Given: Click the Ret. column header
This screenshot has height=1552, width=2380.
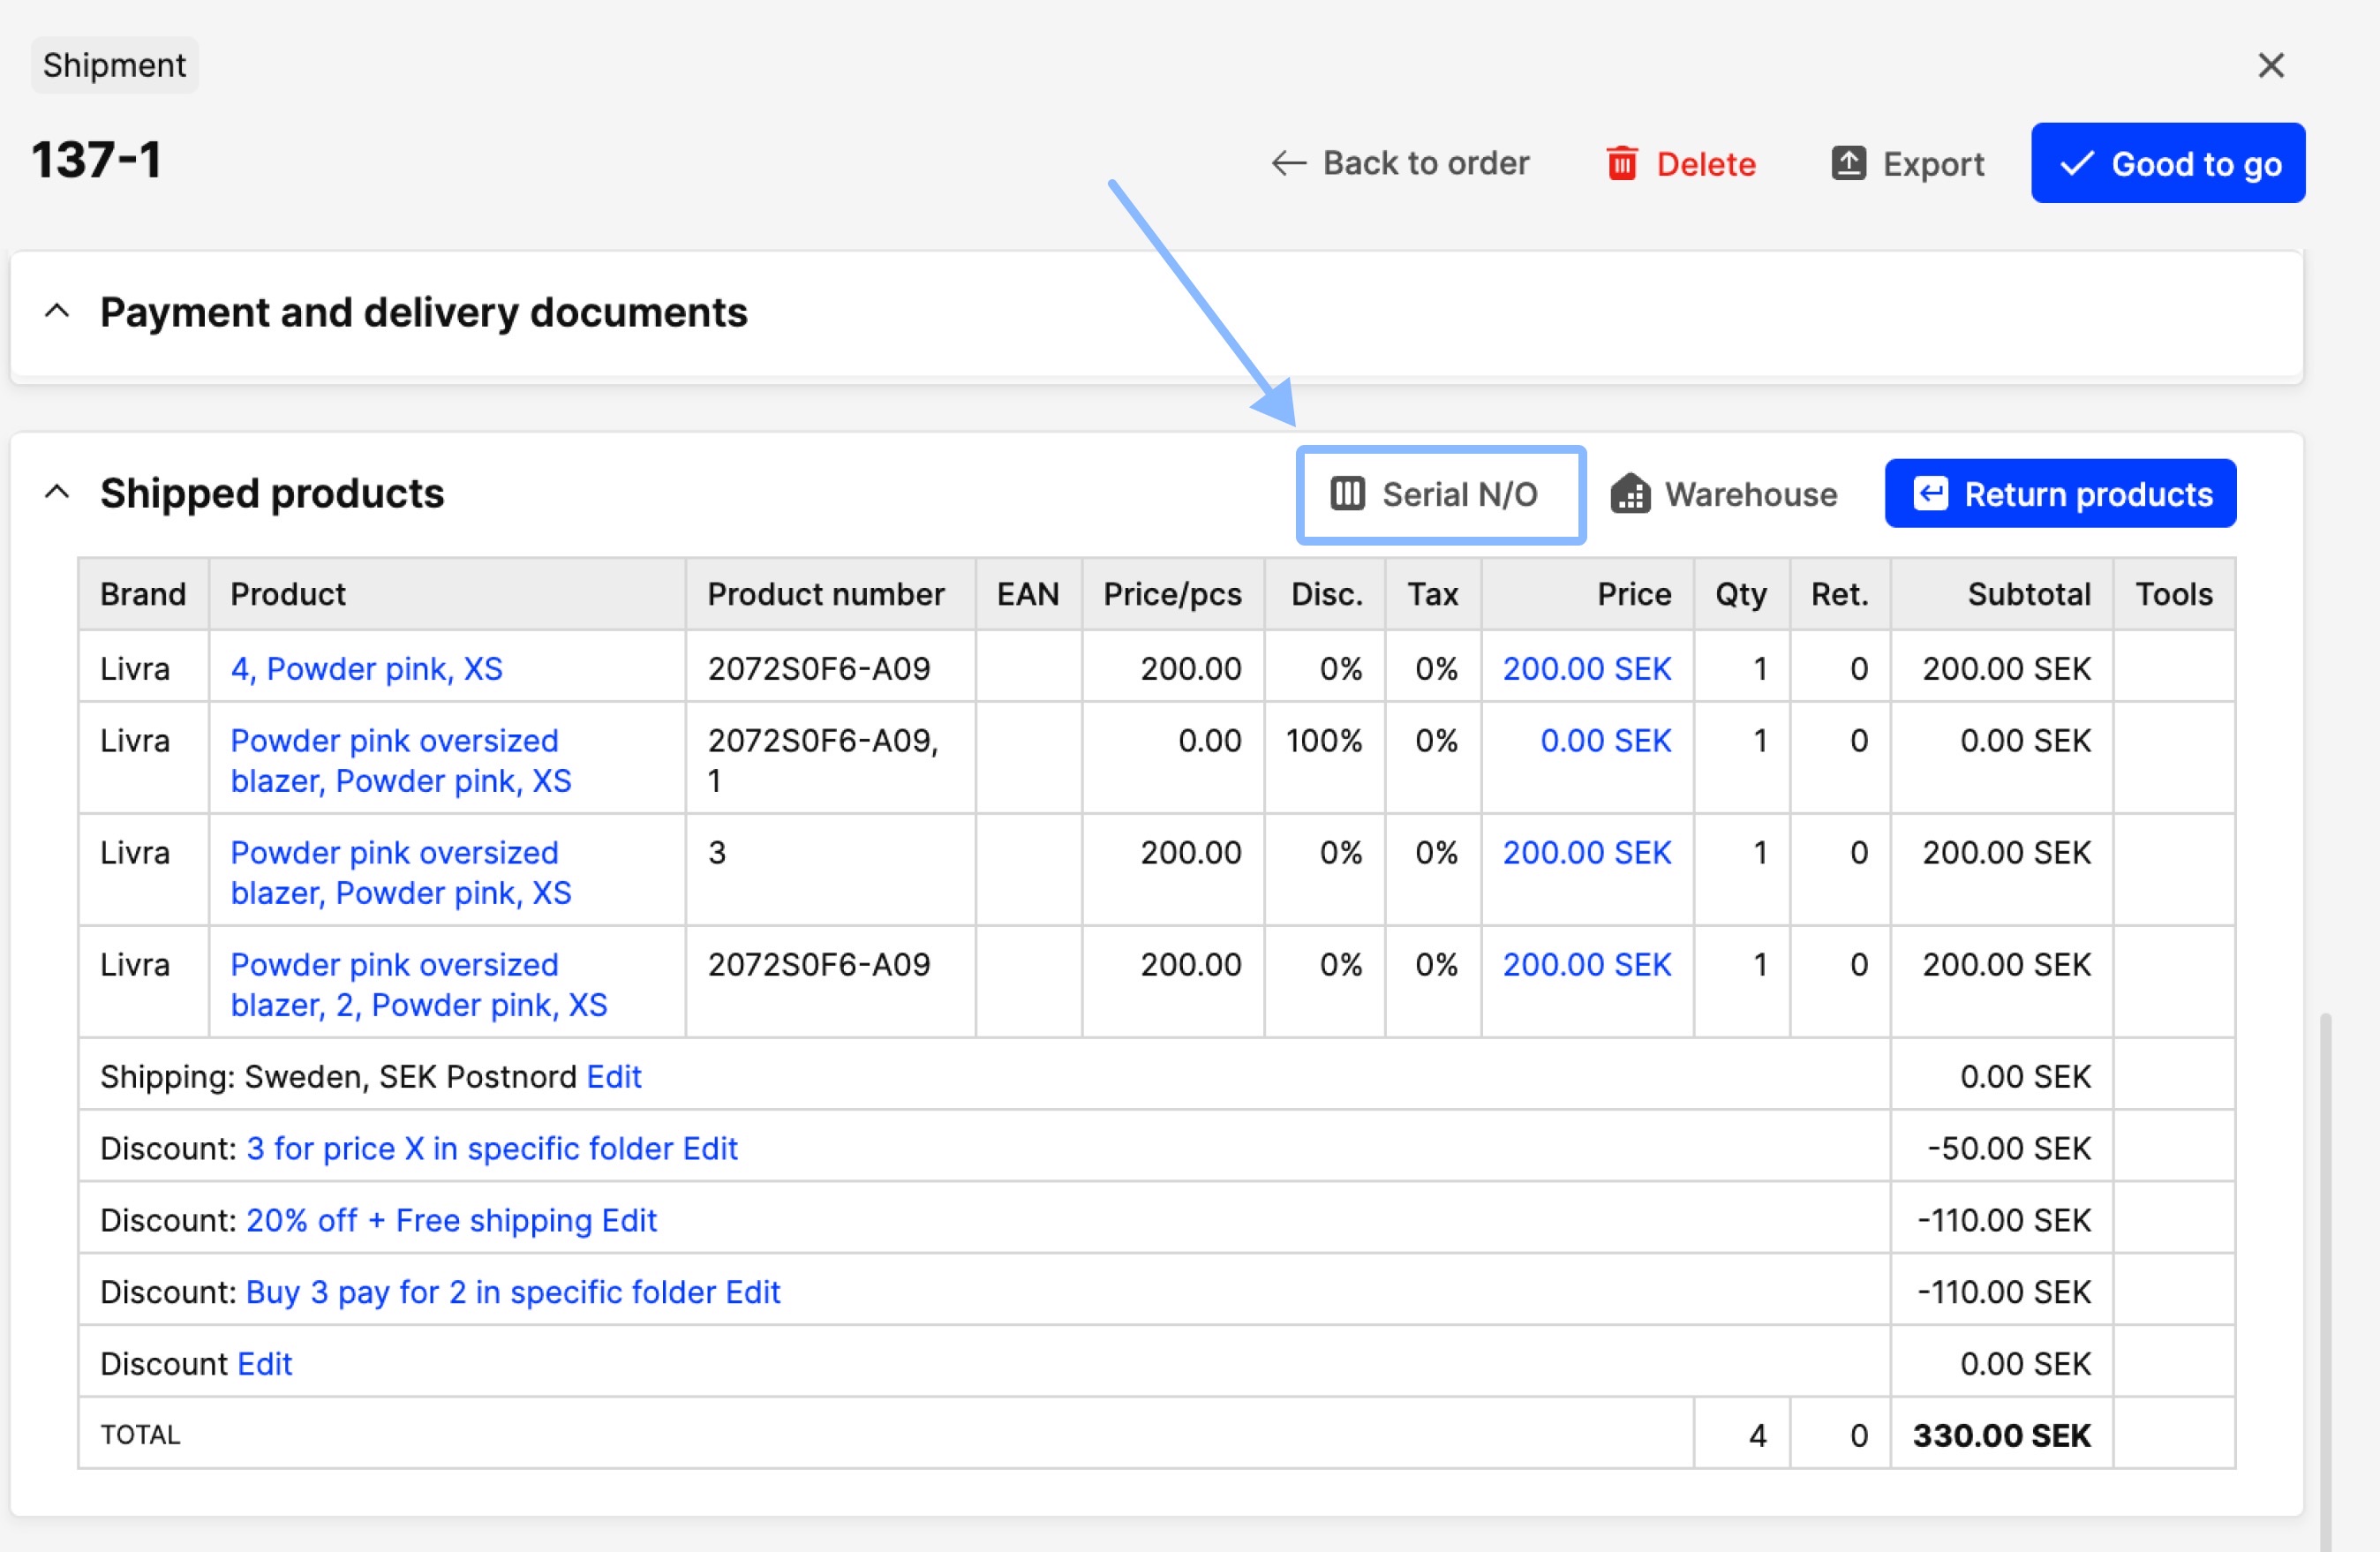Looking at the screenshot, I should 1839,594.
